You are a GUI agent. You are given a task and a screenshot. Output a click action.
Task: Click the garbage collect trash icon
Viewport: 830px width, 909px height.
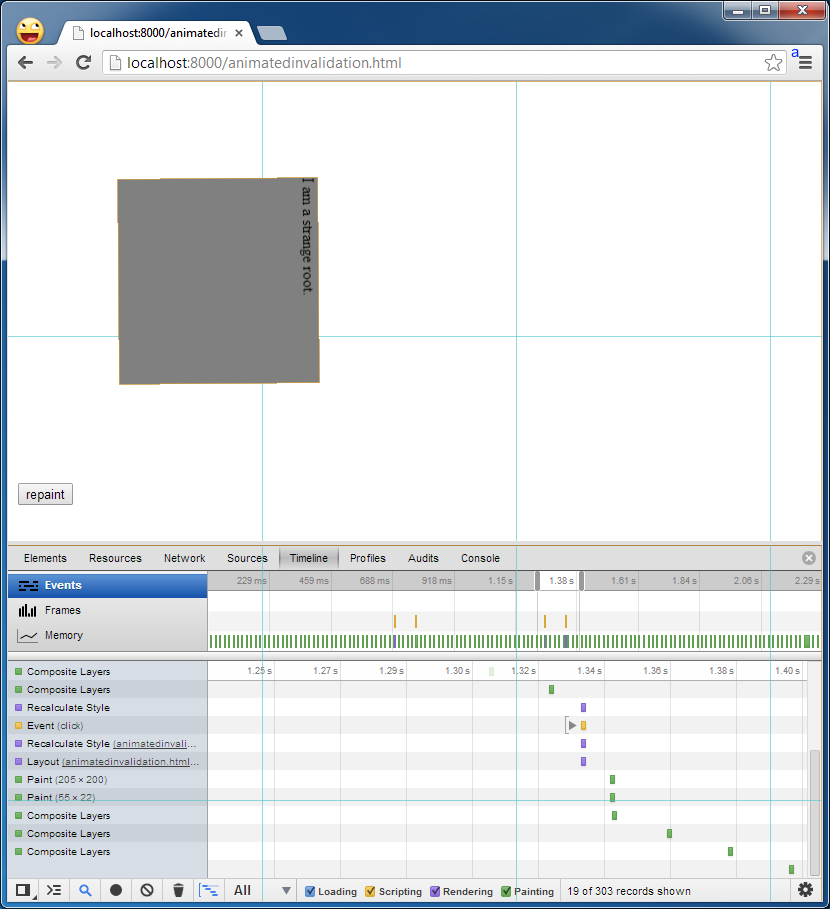pyautogui.click(x=179, y=890)
